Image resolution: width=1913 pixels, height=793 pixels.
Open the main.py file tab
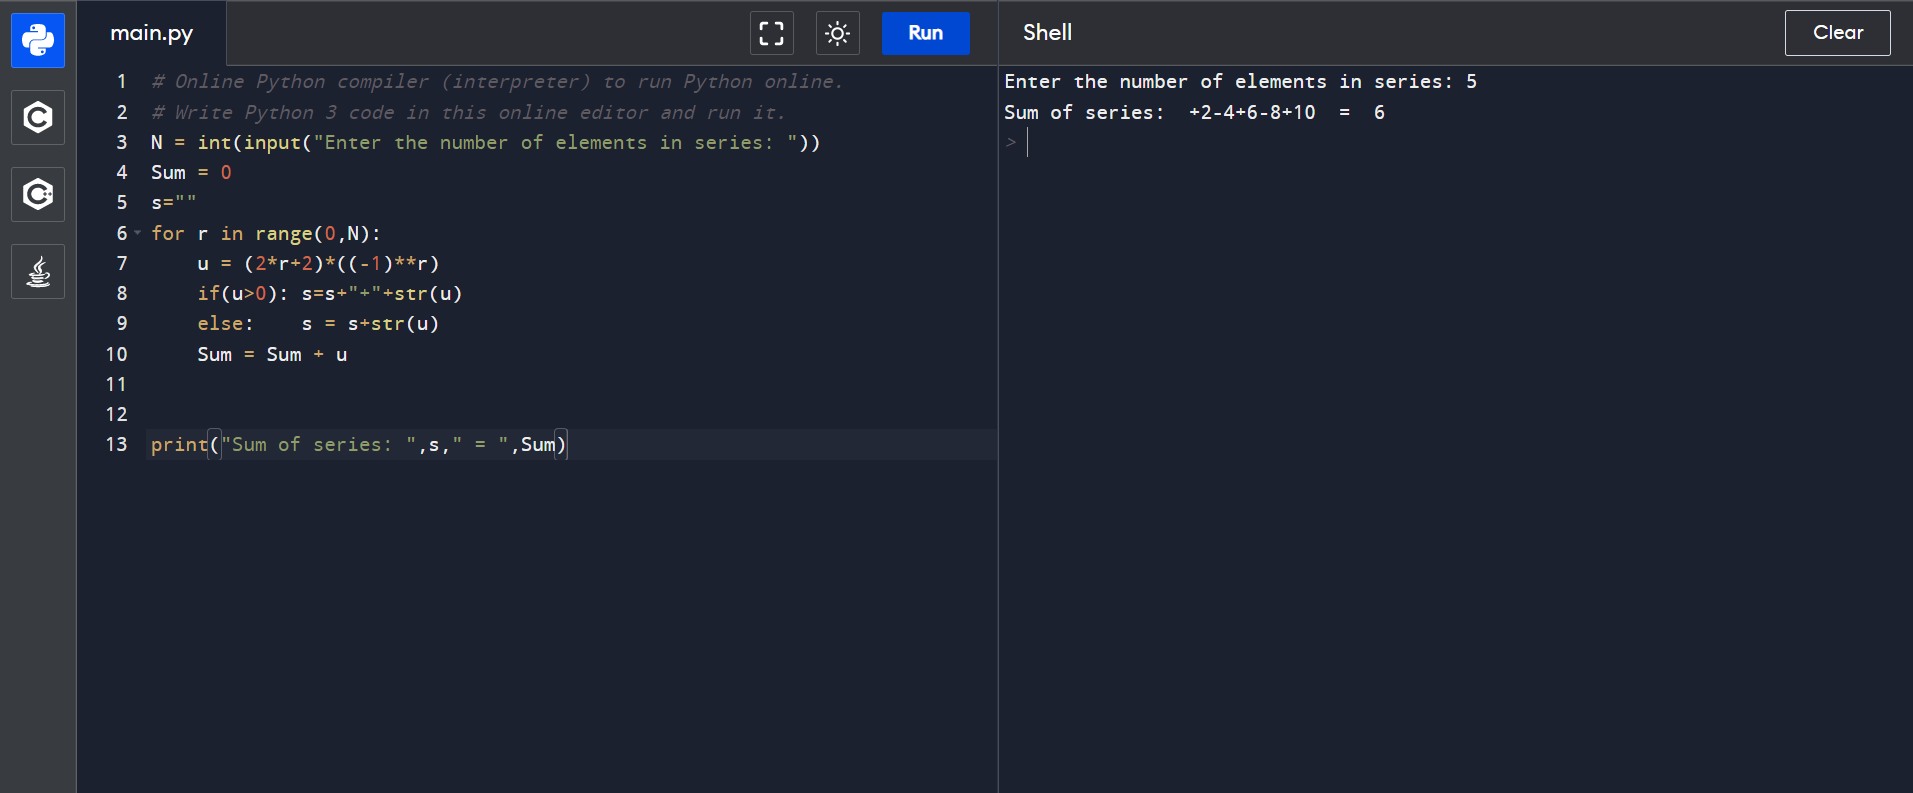coord(152,33)
